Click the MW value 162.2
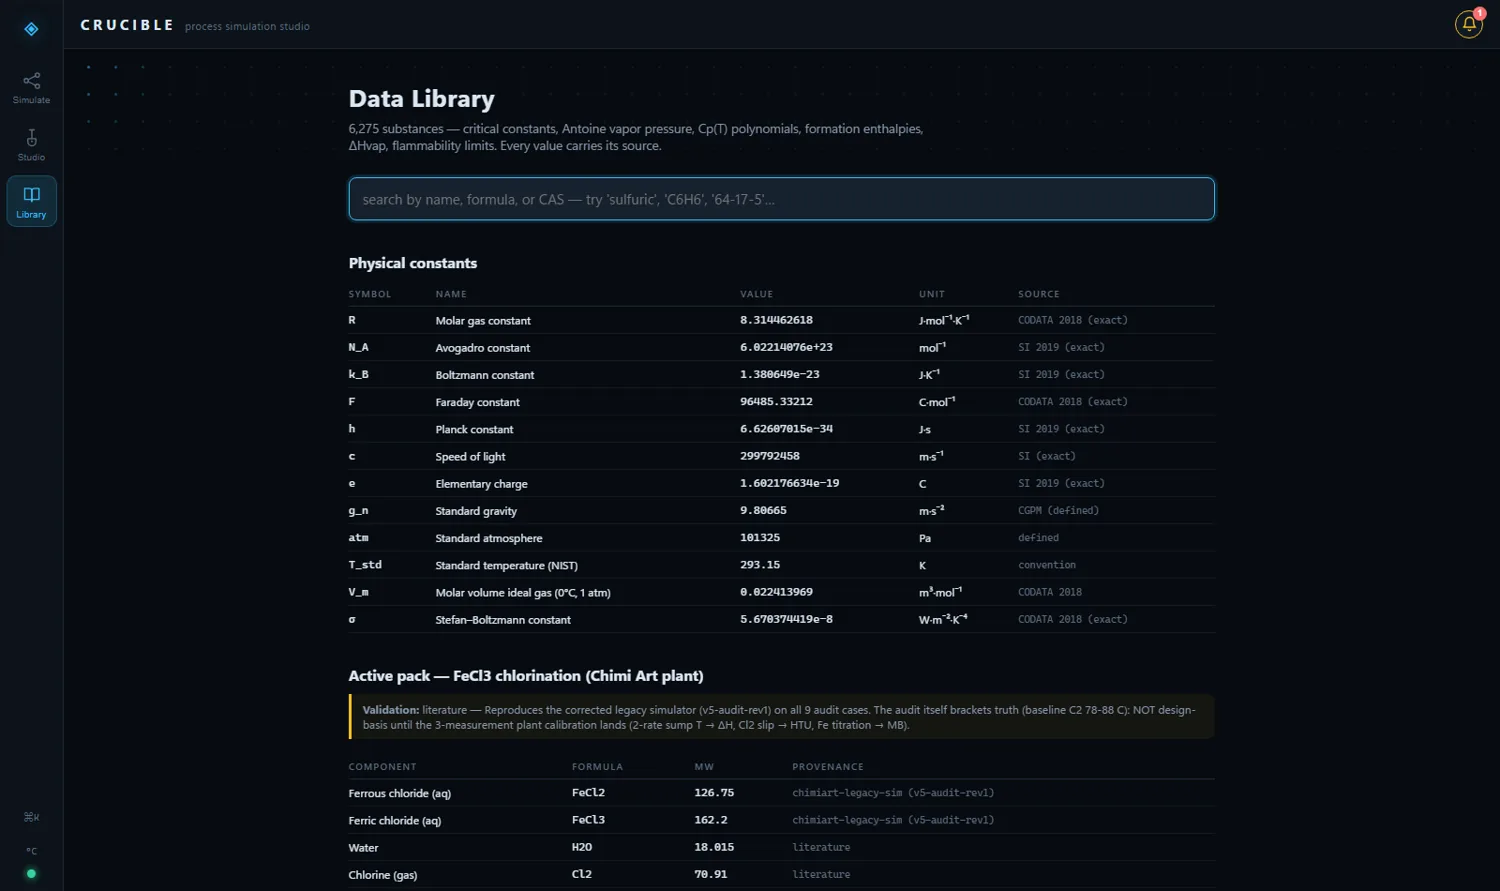 (711, 820)
